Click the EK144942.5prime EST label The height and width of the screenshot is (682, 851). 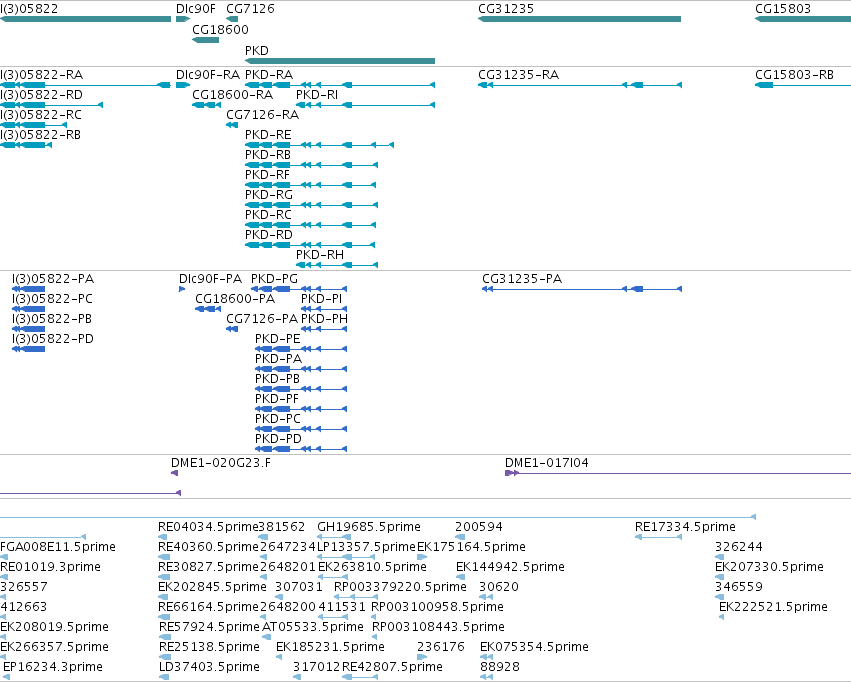coord(510,567)
